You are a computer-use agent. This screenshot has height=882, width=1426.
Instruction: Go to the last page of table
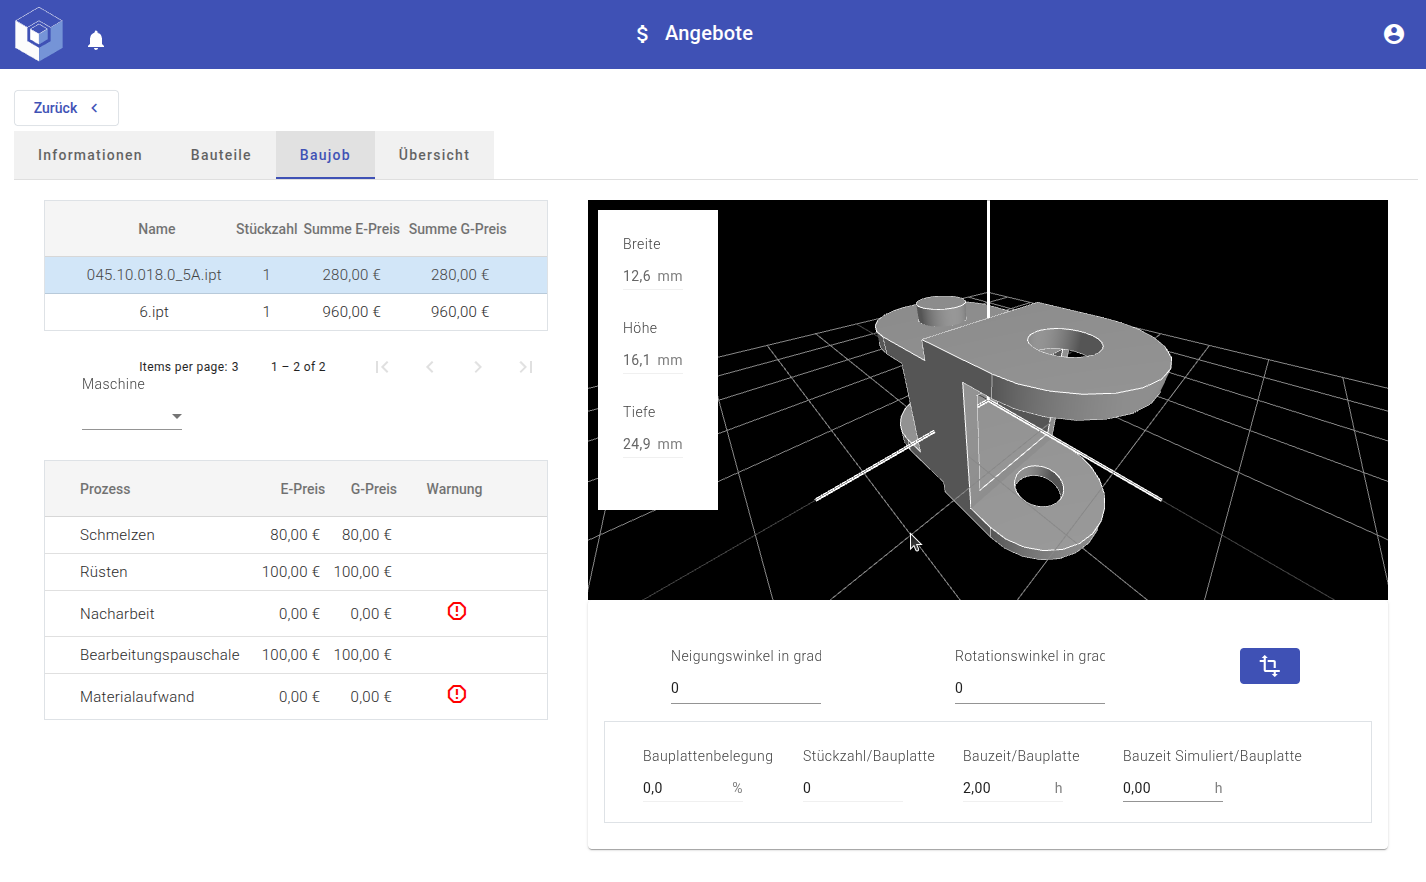[x=525, y=367]
